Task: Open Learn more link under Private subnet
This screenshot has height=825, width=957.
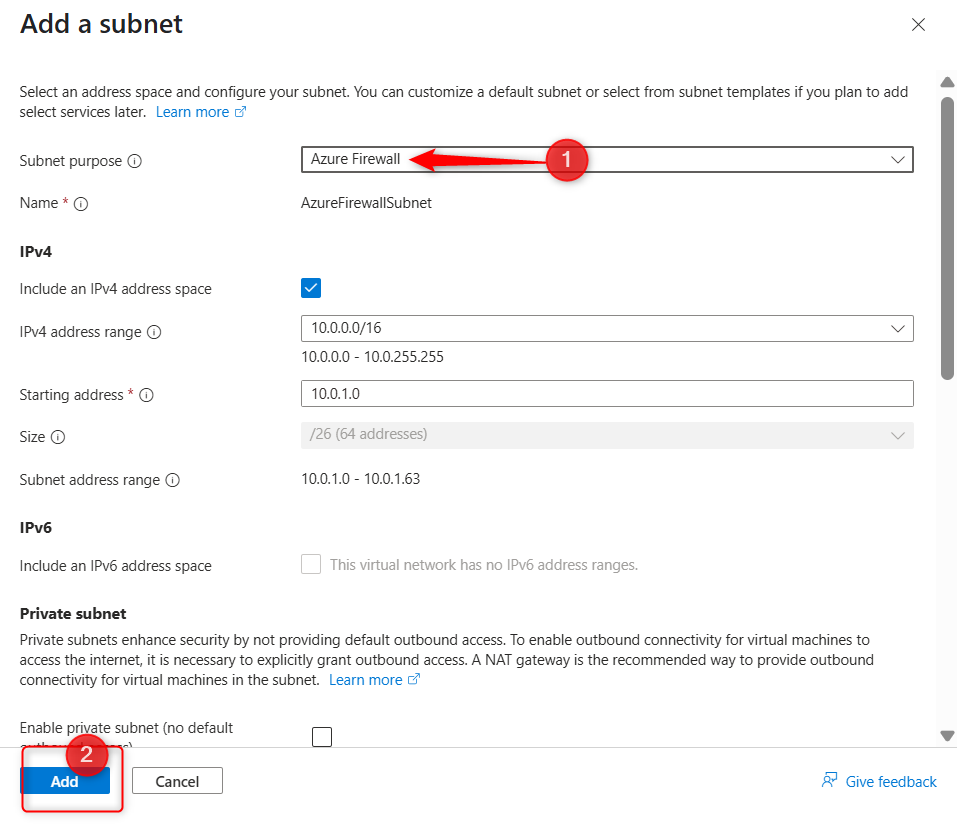Action: (x=366, y=680)
